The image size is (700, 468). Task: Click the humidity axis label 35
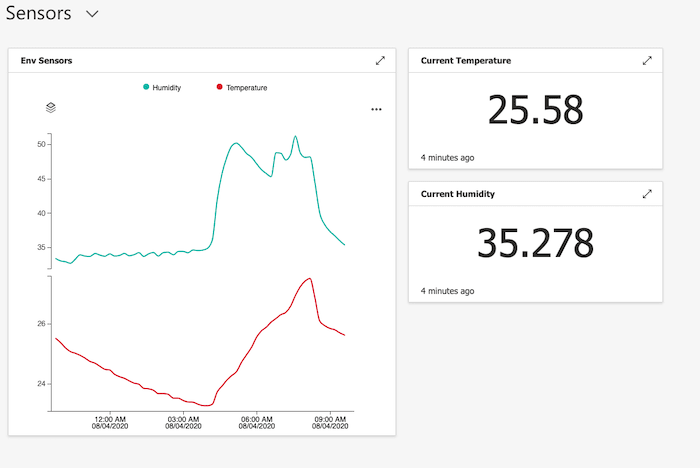click(x=41, y=247)
